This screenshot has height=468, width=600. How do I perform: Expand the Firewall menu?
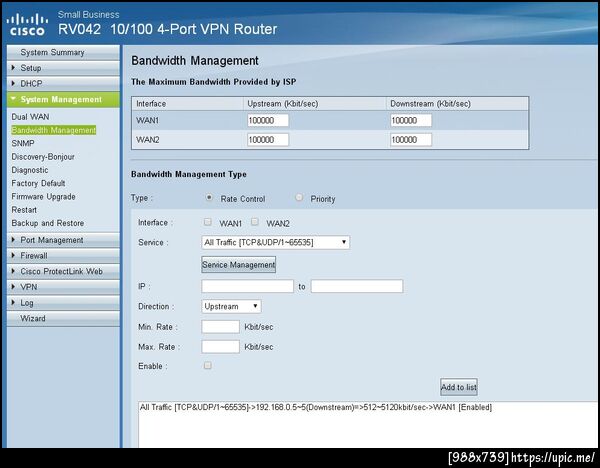[63, 256]
